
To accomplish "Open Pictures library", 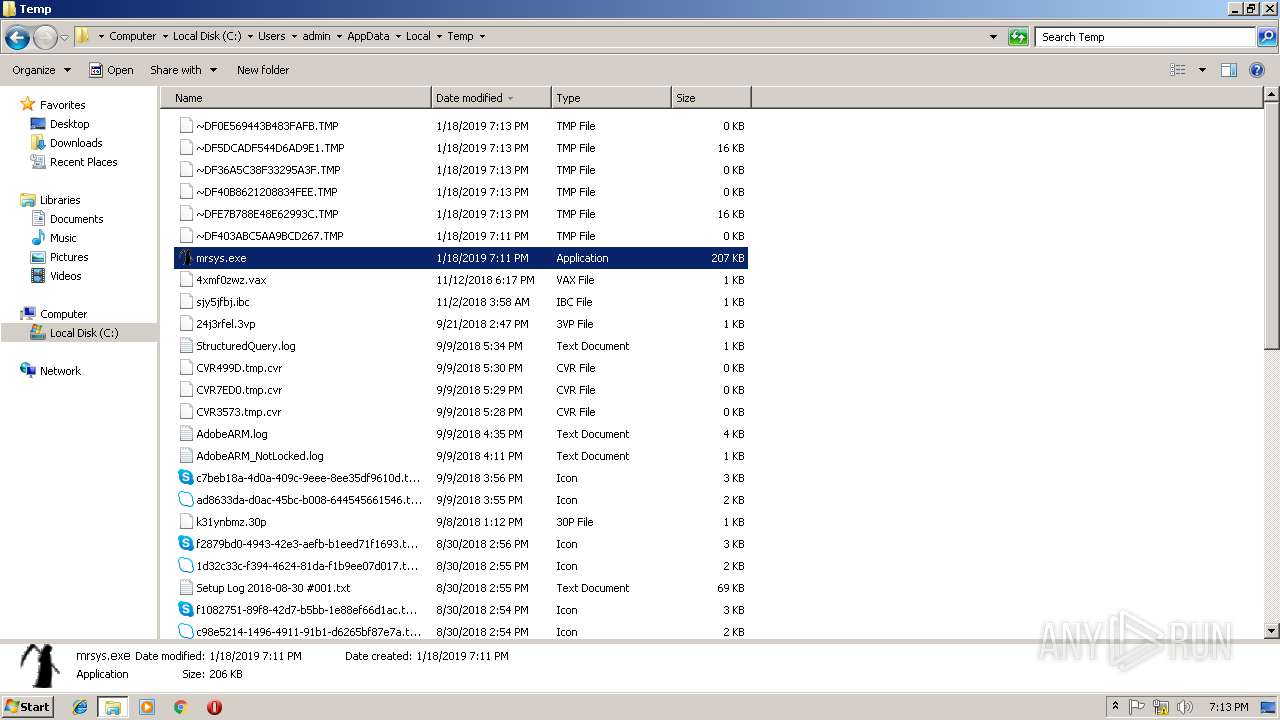I will [69, 257].
